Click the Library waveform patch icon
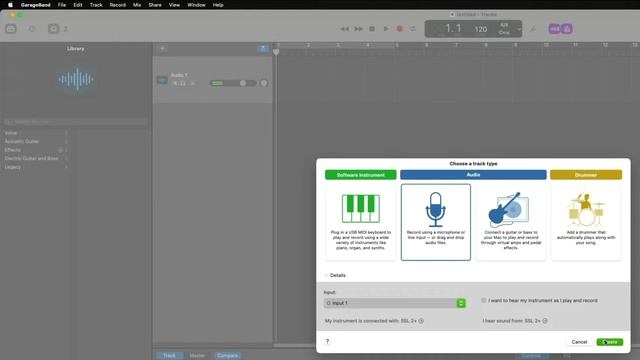Viewport: 640px width, 360px height. 76,79
